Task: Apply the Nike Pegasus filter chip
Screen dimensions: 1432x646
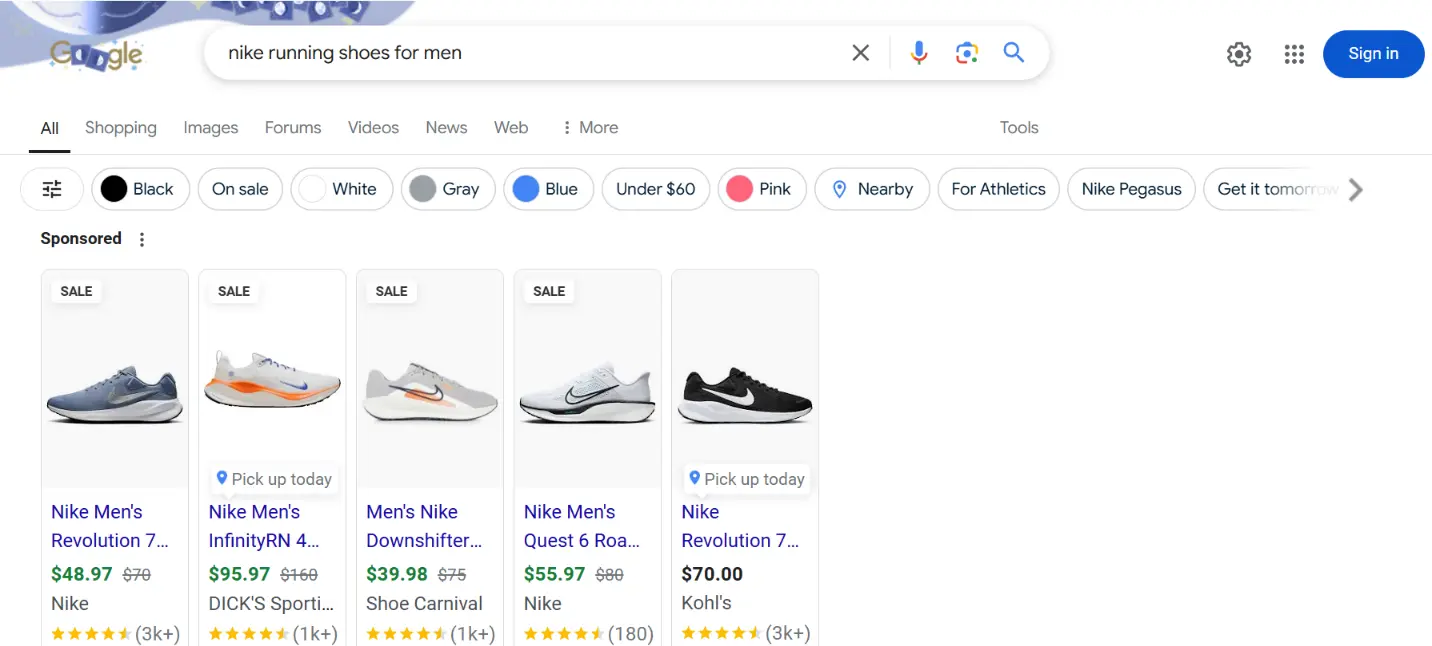Action: click(x=1131, y=189)
